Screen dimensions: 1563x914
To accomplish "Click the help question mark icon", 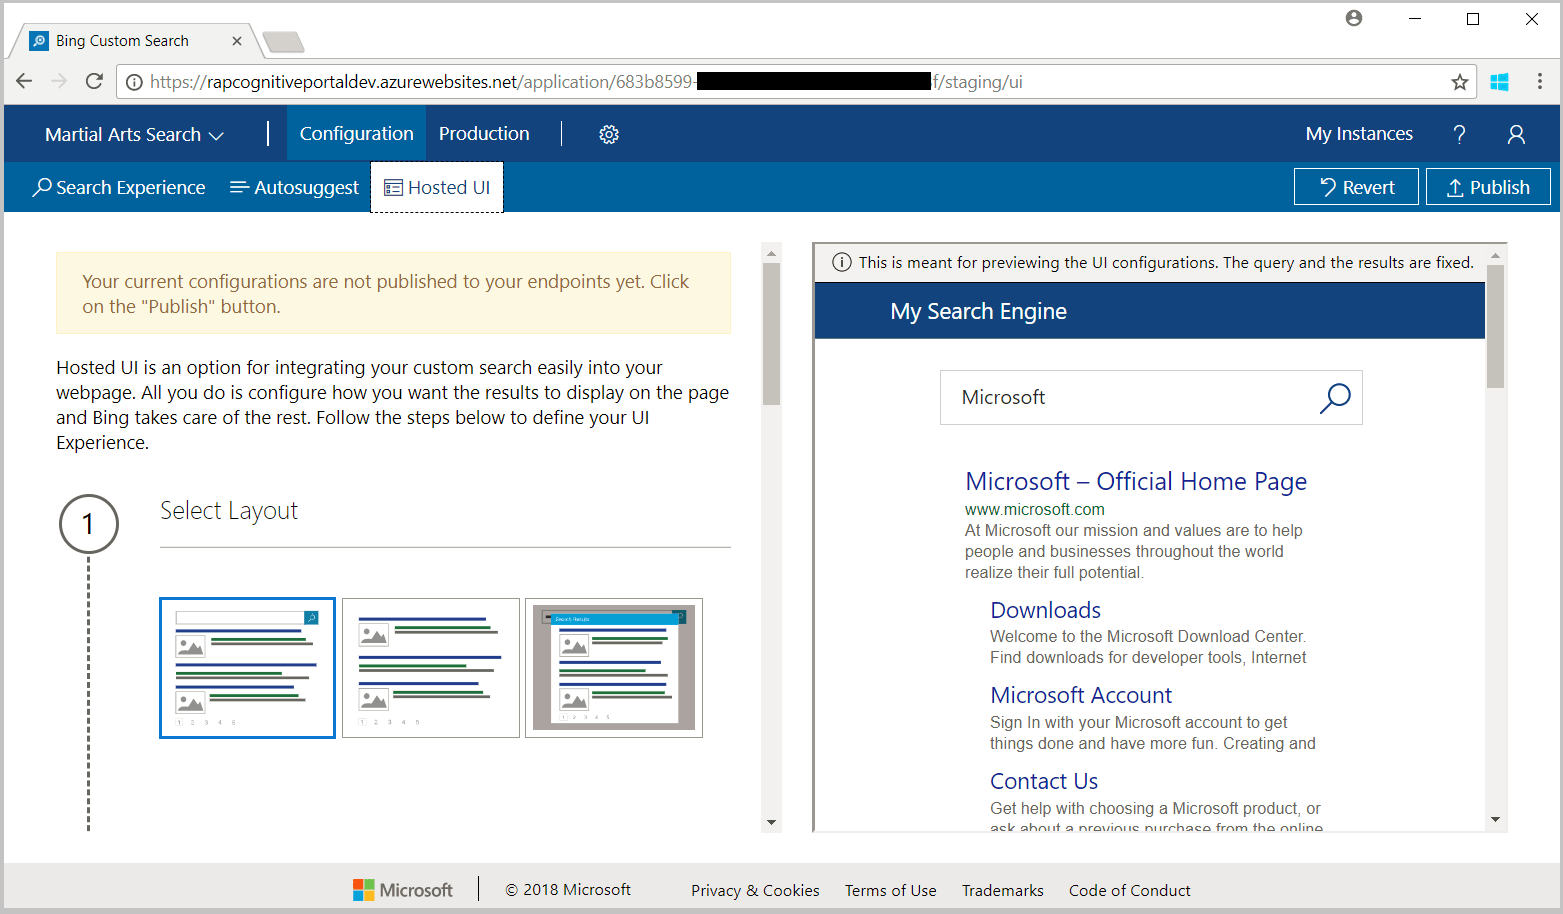I will click(1459, 133).
